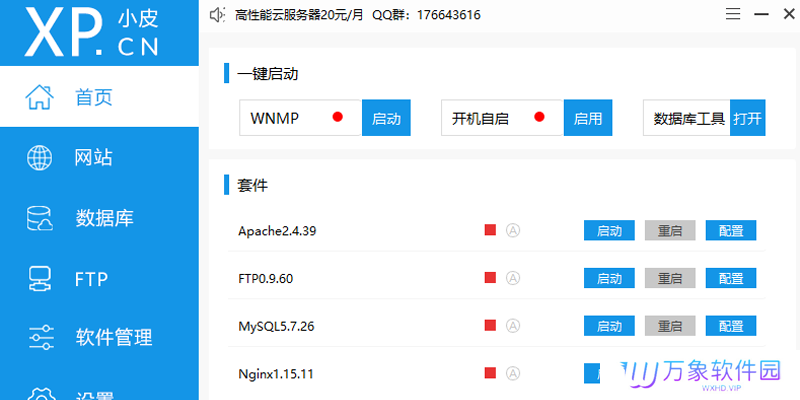The height and width of the screenshot is (400, 800).
Task: Click the Nginx1.15.11 label
Action: [276, 374]
